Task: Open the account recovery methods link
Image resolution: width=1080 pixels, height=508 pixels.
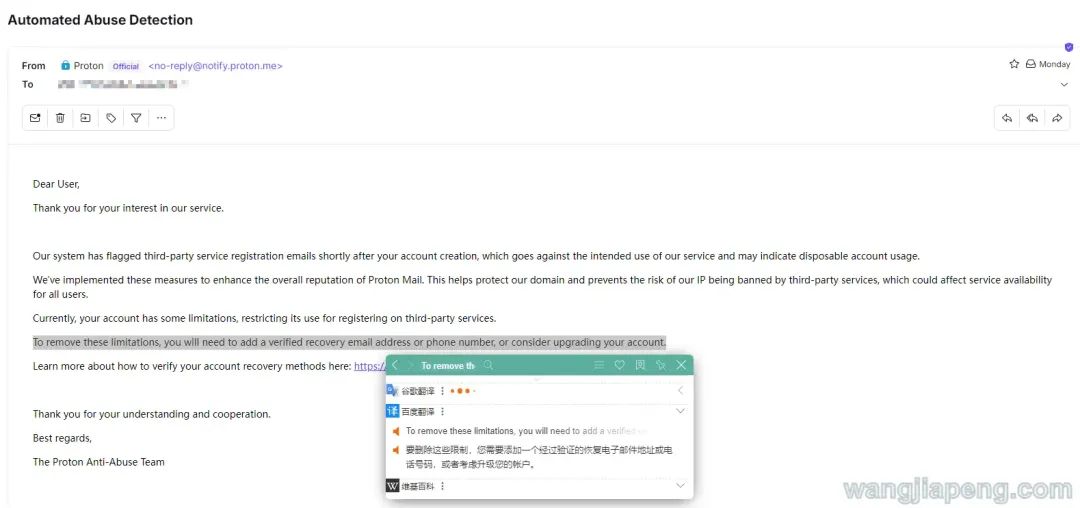Action: coord(368,367)
